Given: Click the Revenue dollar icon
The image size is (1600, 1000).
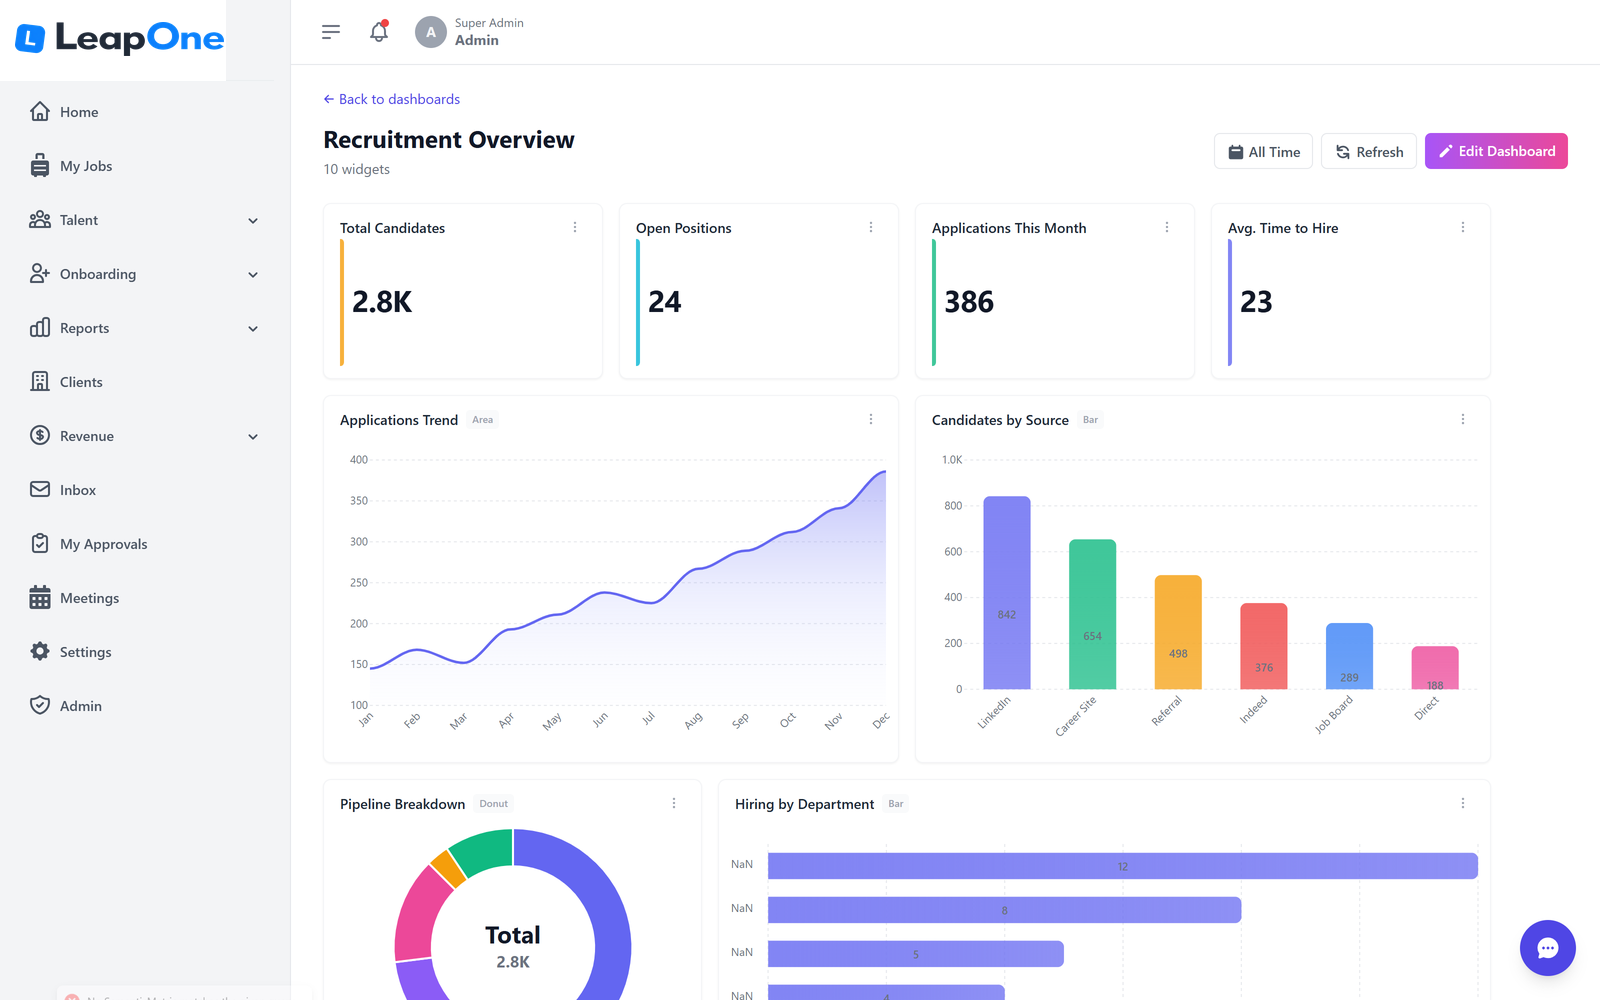Looking at the screenshot, I should coord(40,435).
